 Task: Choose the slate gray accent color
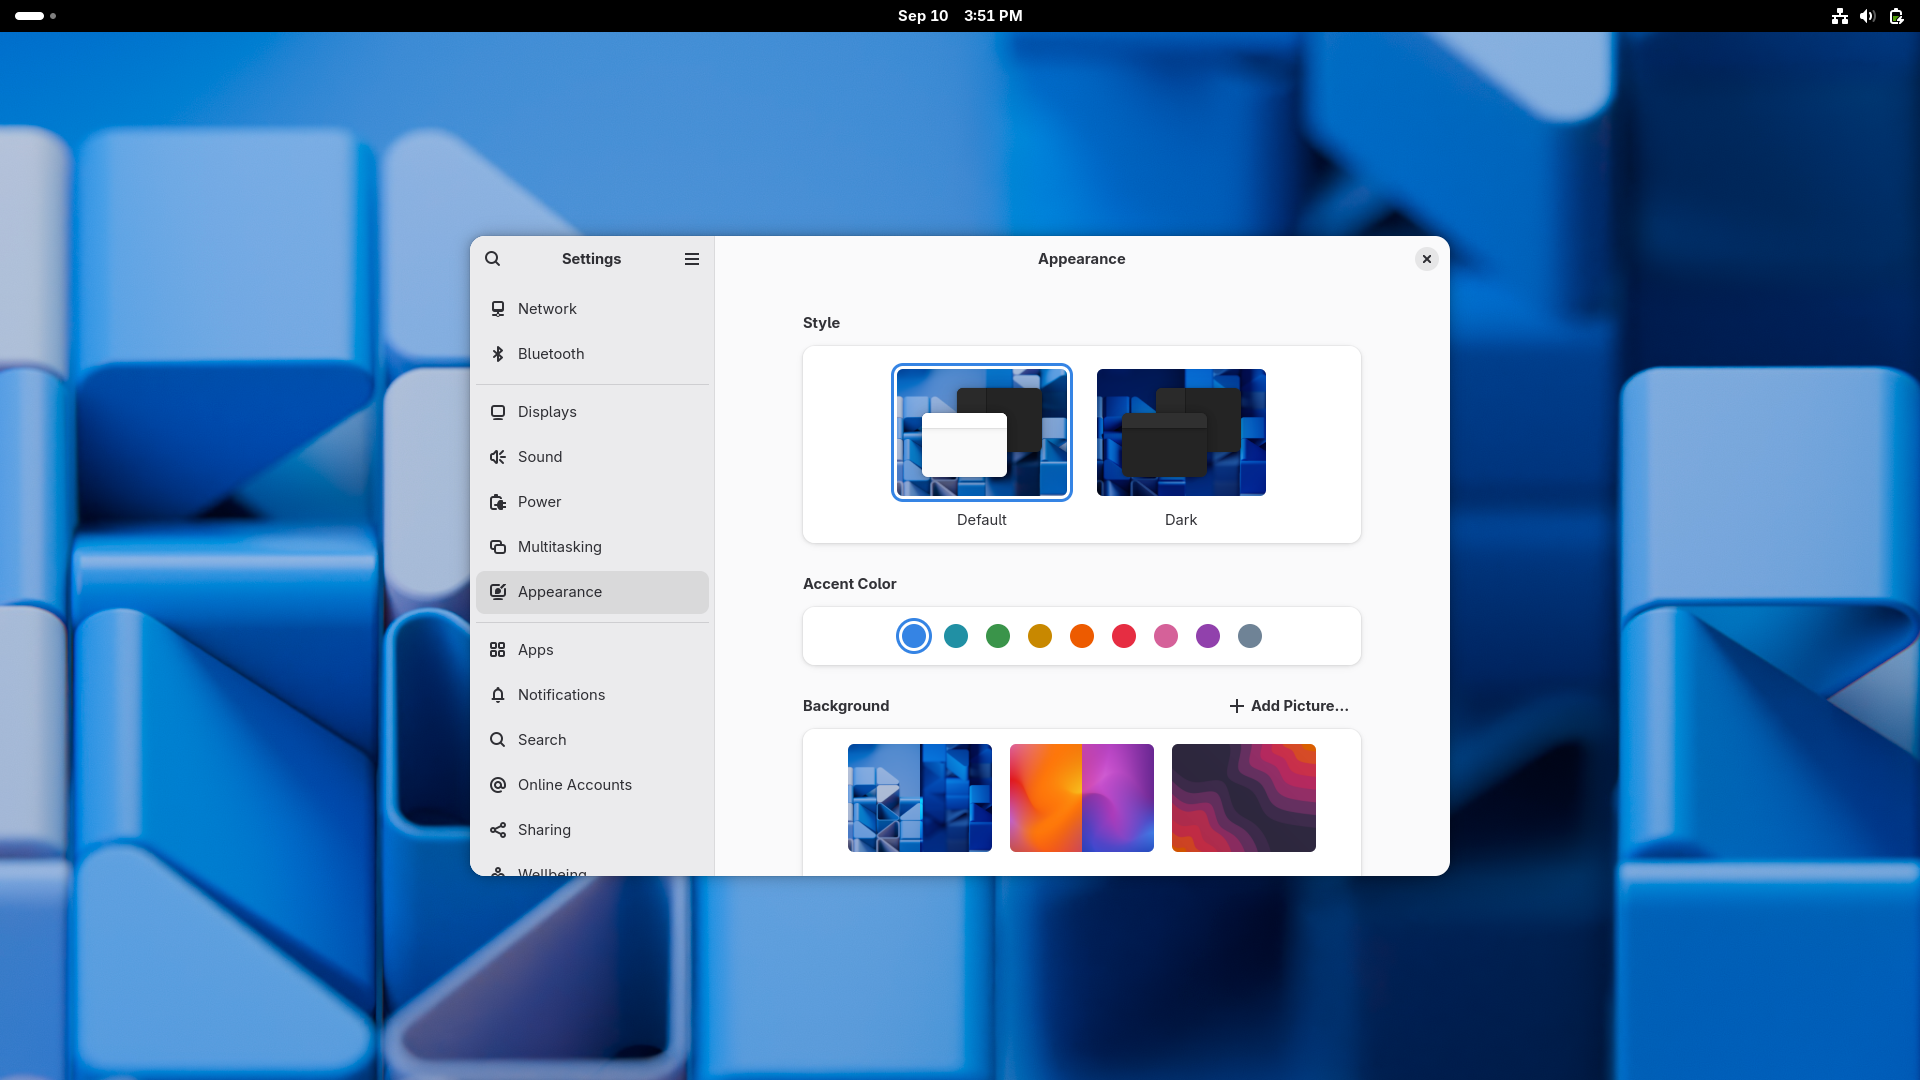pos(1250,636)
